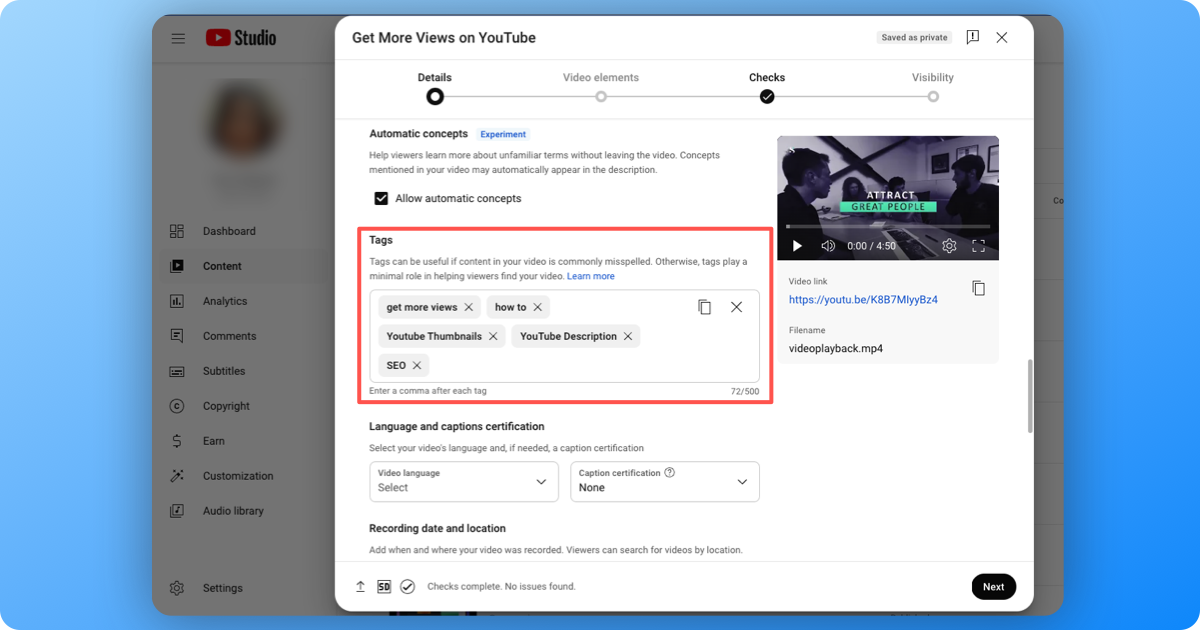Screen dimensions: 1200x630
Task: Uncheck Allow automatic concepts
Action: point(381,198)
